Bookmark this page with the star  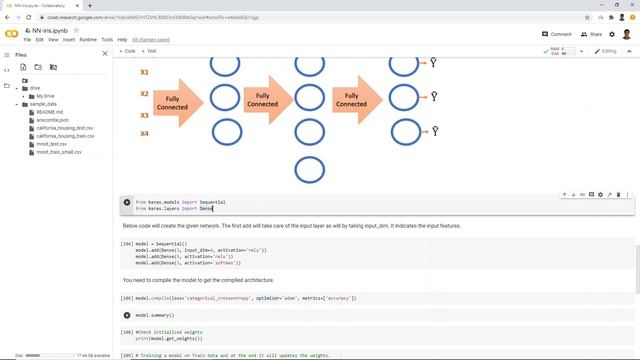[587, 17]
